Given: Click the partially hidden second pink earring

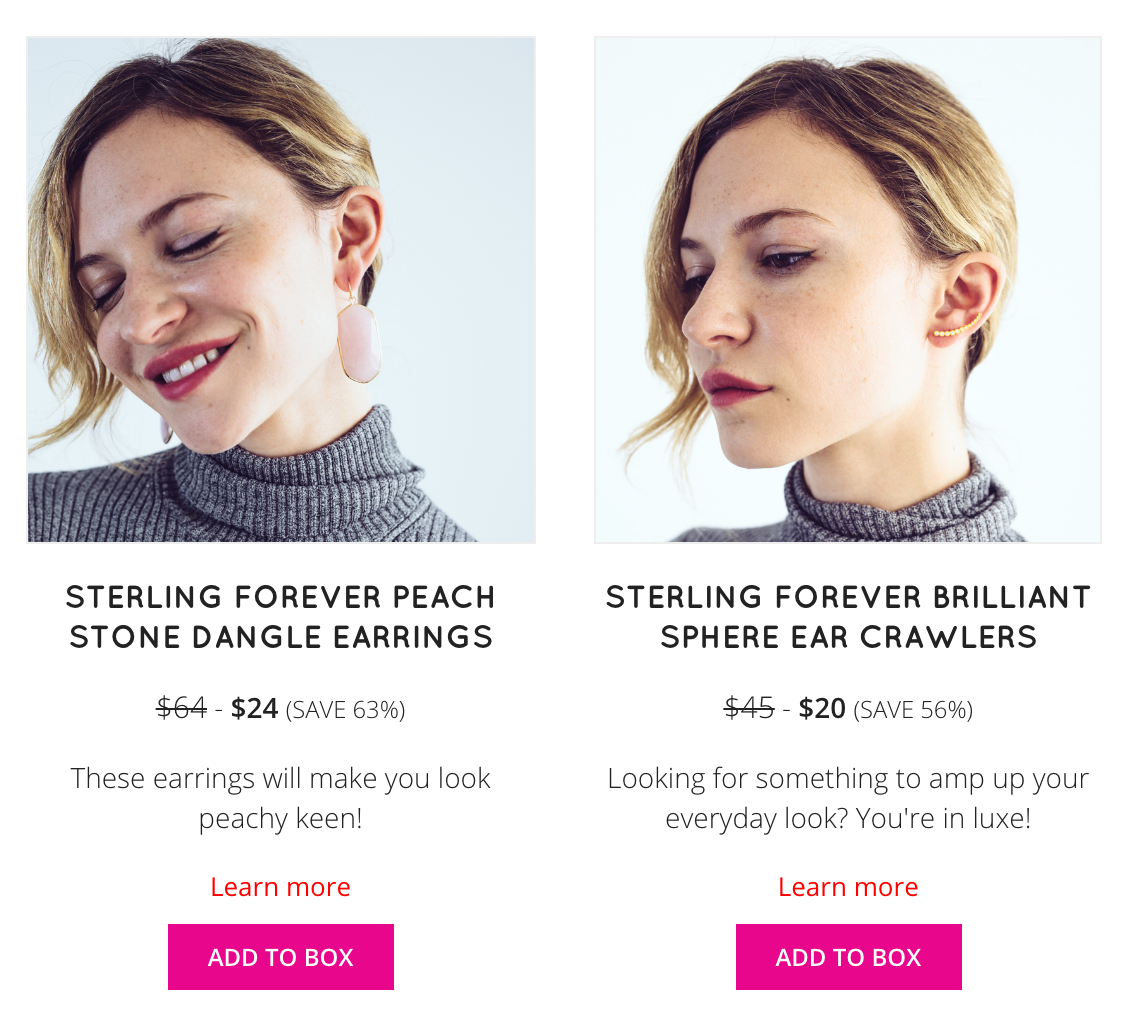Looking at the screenshot, I should 166,430.
